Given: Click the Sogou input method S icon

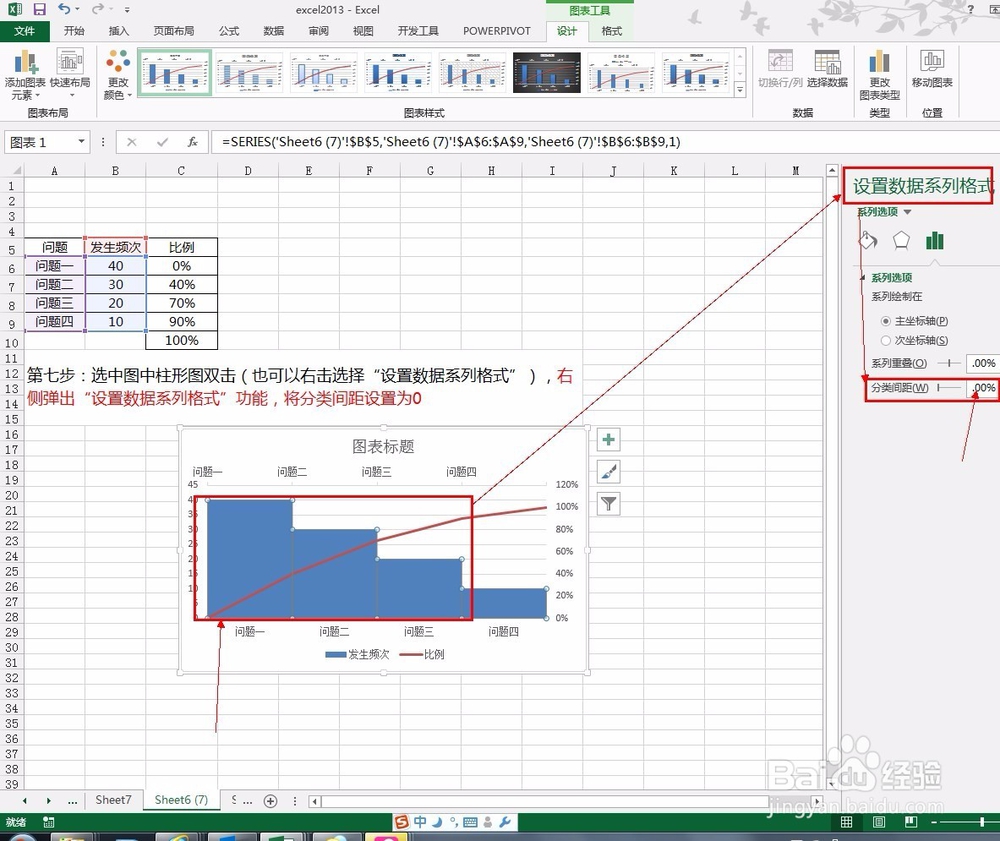Looking at the screenshot, I should coord(401,822).
